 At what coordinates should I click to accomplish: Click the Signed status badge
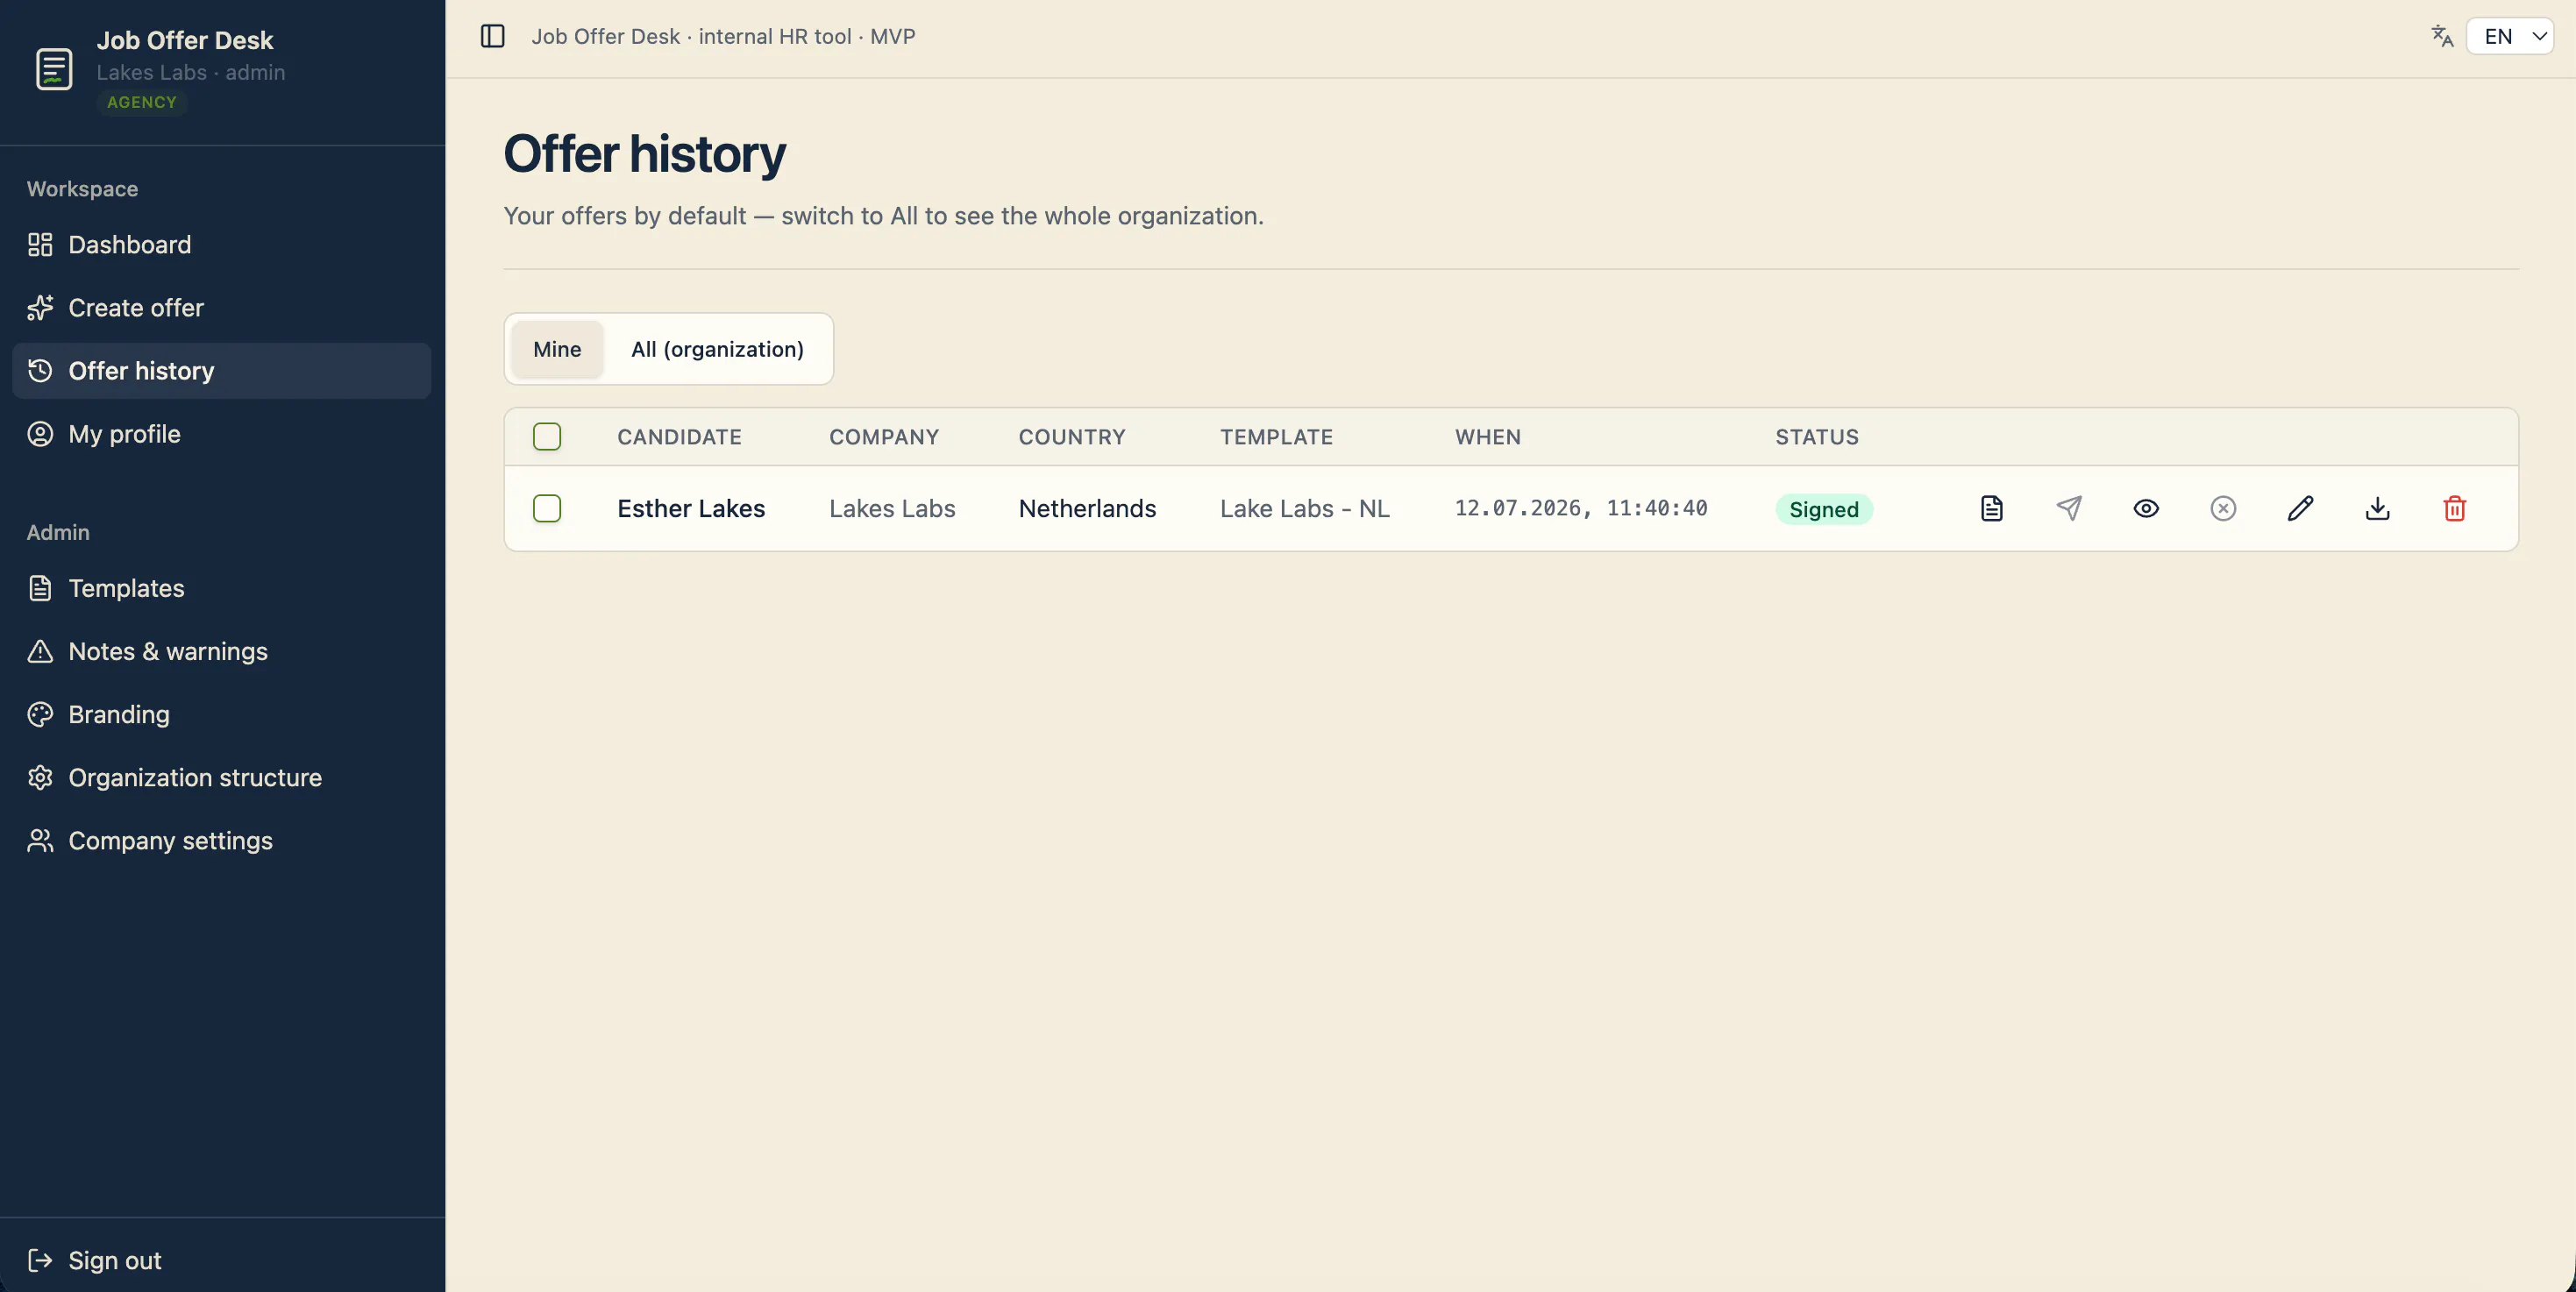(x=1824, y=509)
